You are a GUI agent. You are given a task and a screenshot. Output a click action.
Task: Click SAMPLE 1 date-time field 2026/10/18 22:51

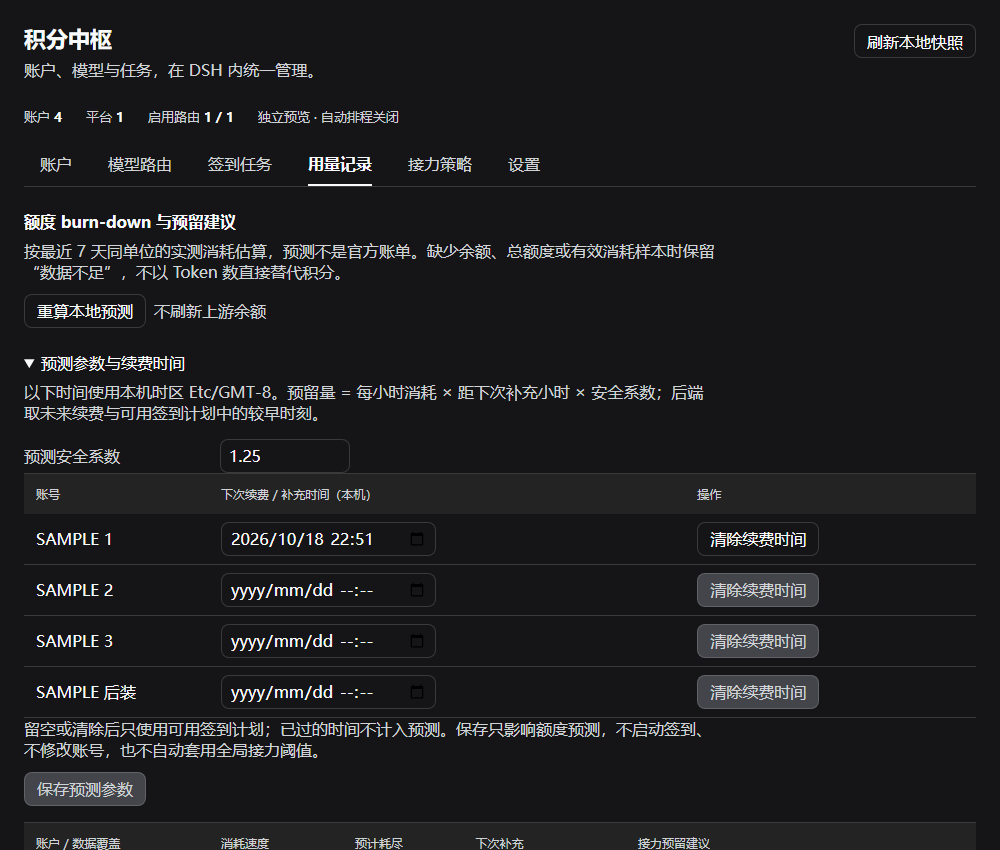pos(328,539)
